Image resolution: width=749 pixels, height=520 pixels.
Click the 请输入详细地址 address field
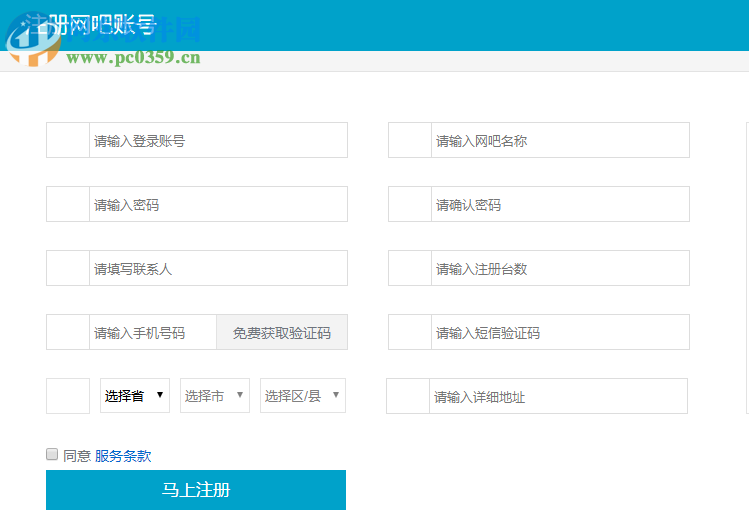pos(558,396)
